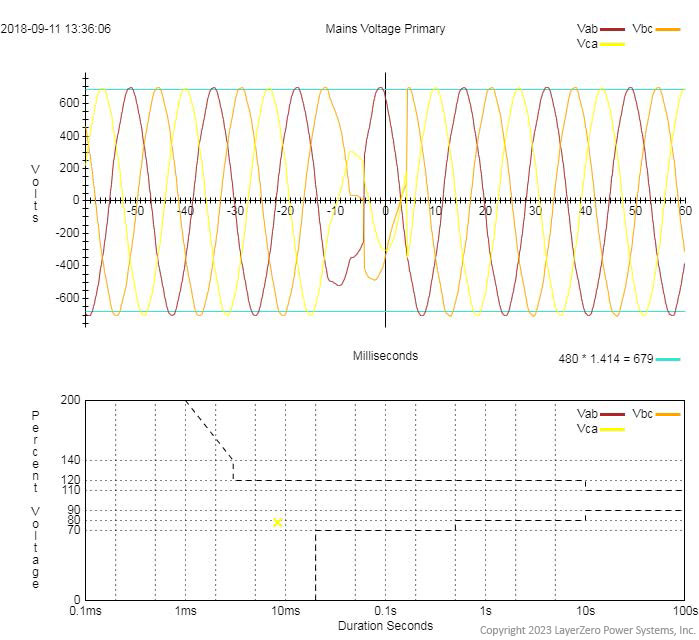Click the 100s duration axis label
The image size is (699, 640).
click(x=685, y=611)
